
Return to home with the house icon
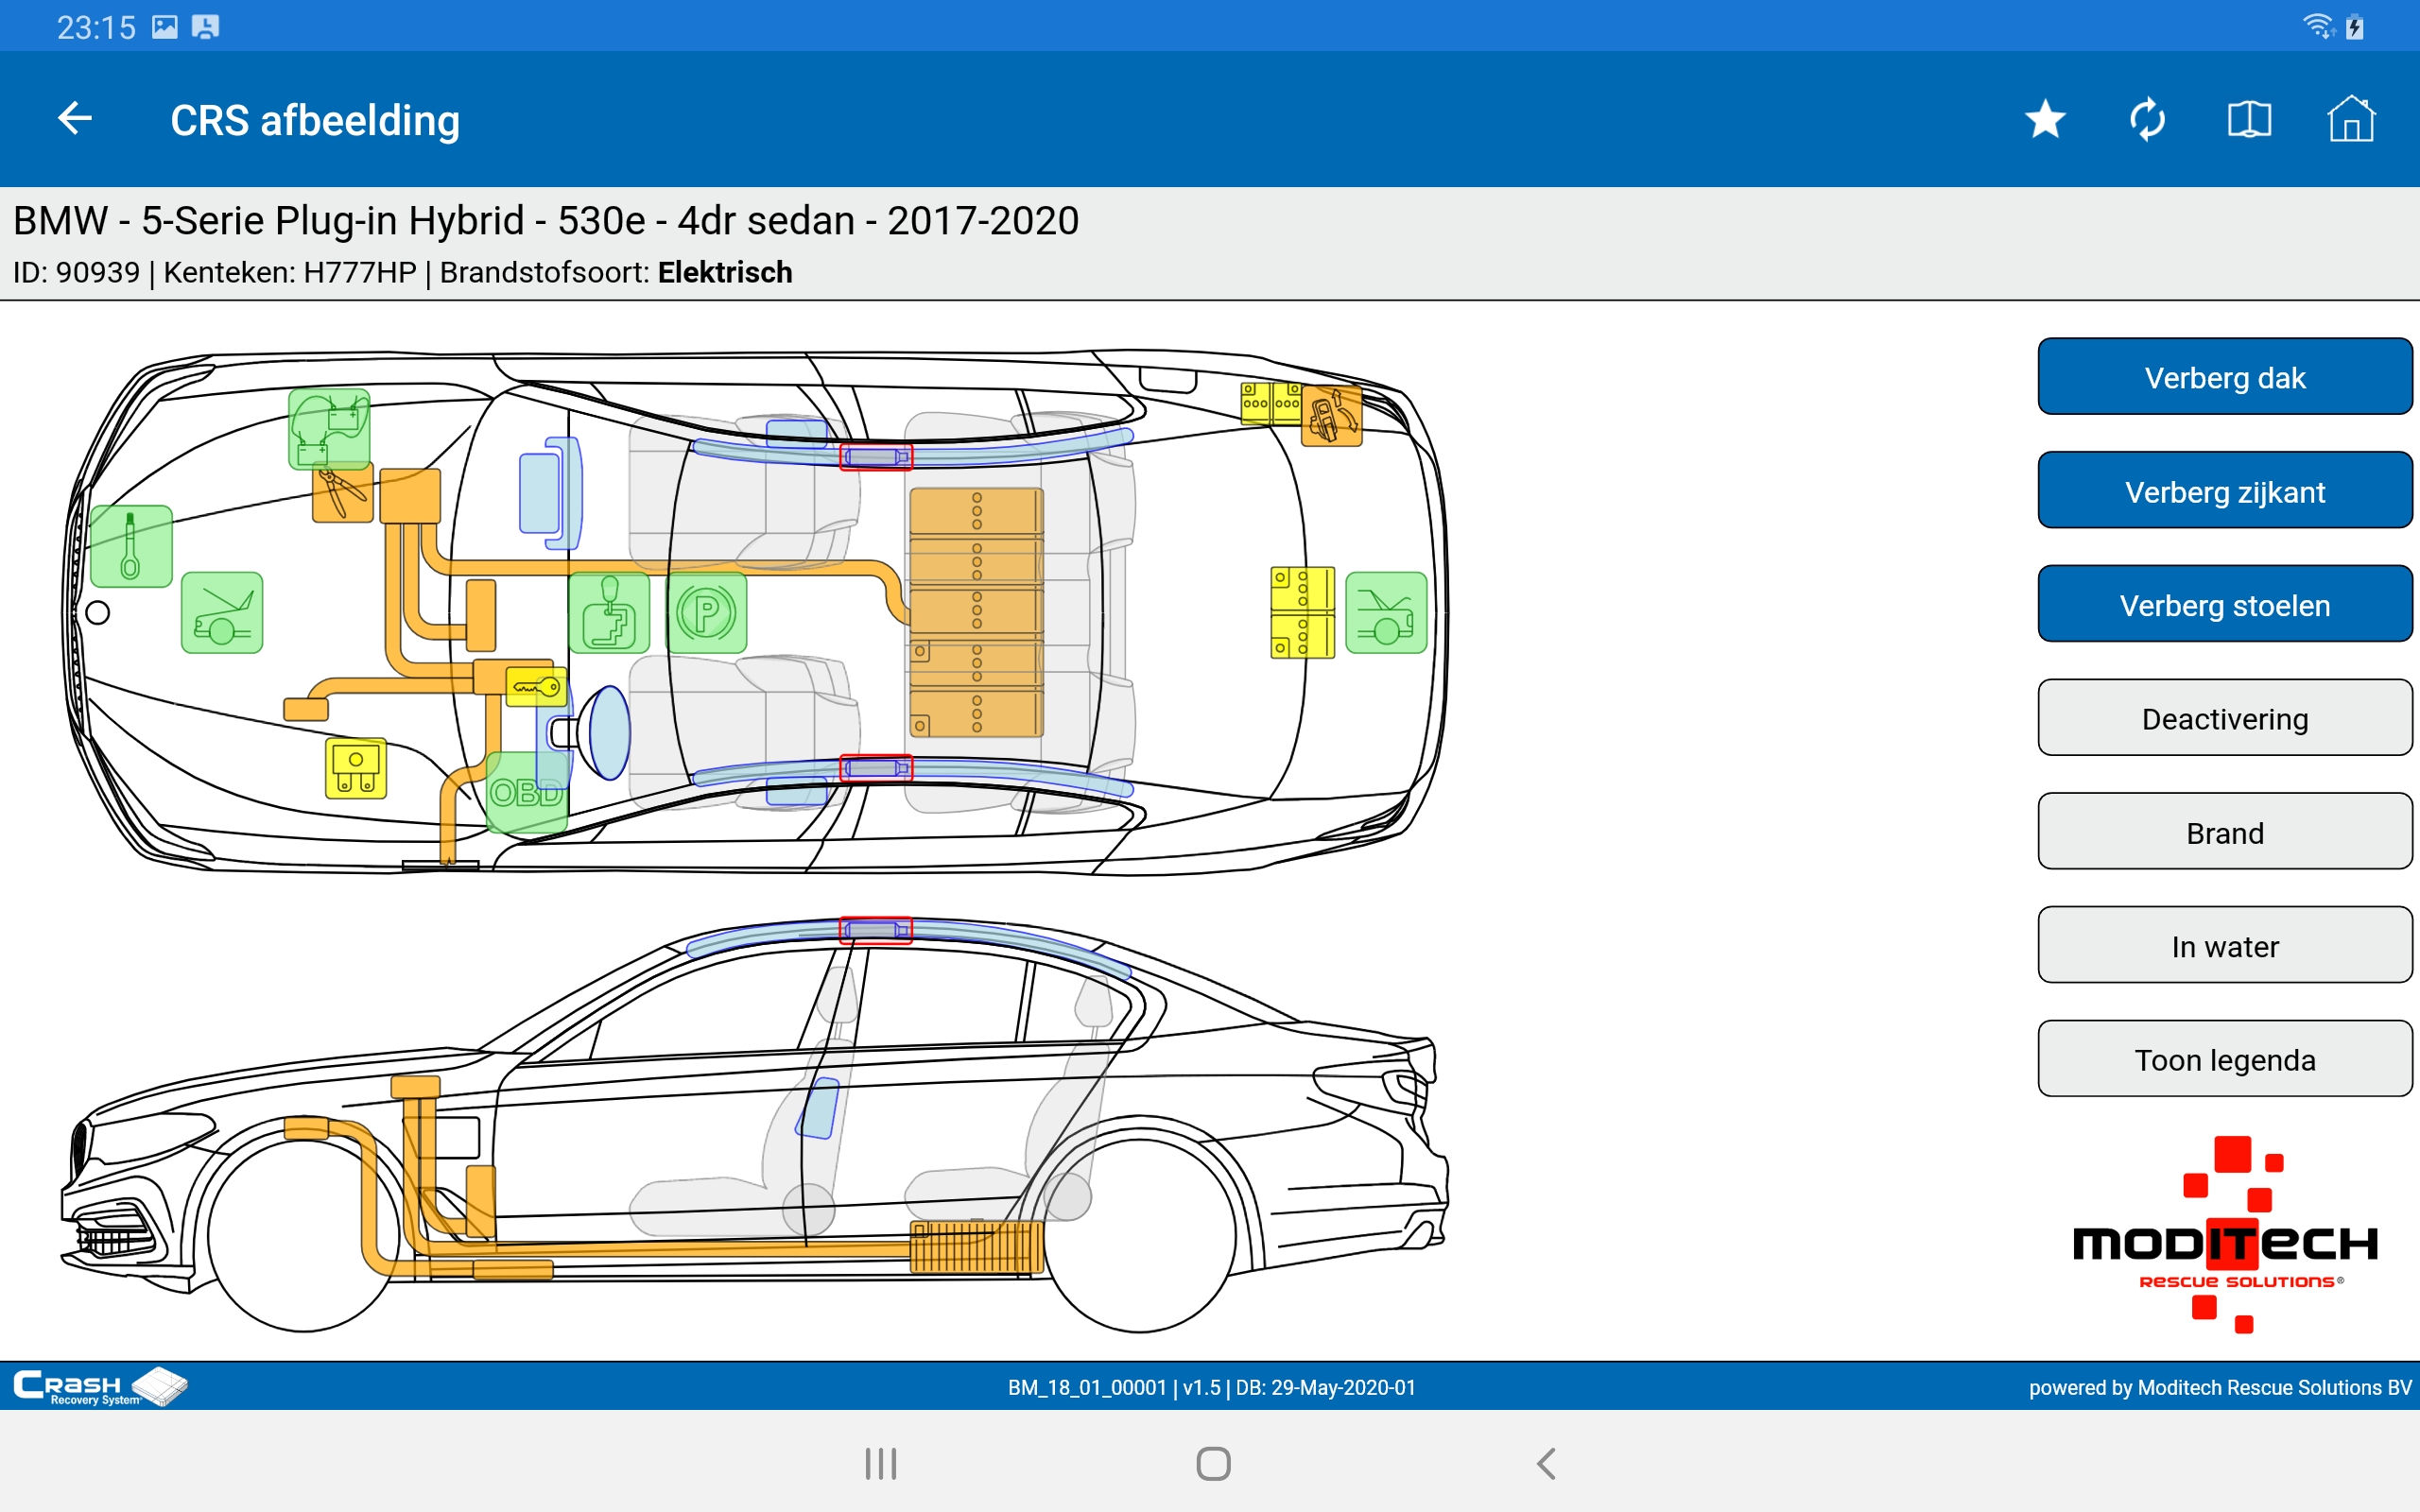pos(2351,120)
